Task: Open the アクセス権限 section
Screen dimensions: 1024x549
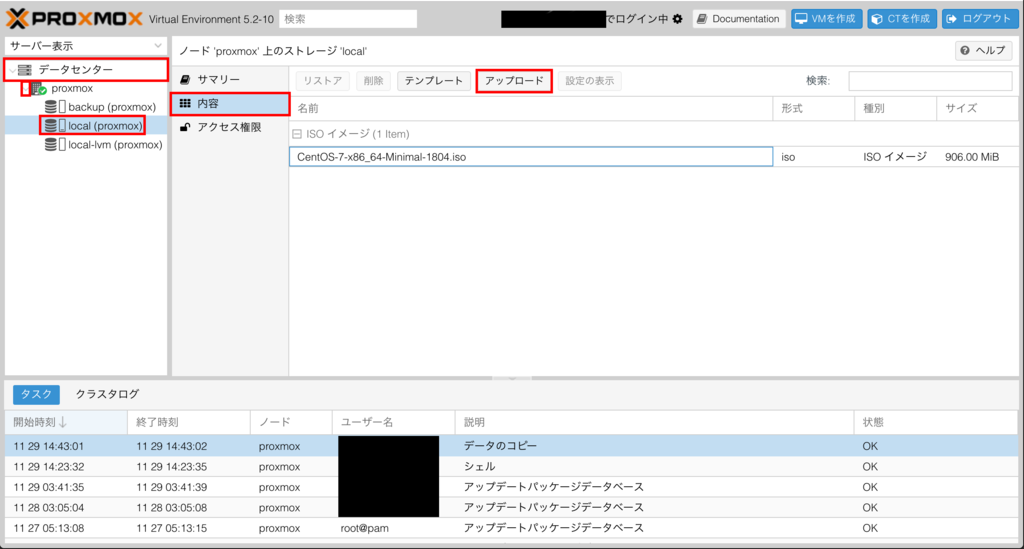Action: [x=230, y=127]
